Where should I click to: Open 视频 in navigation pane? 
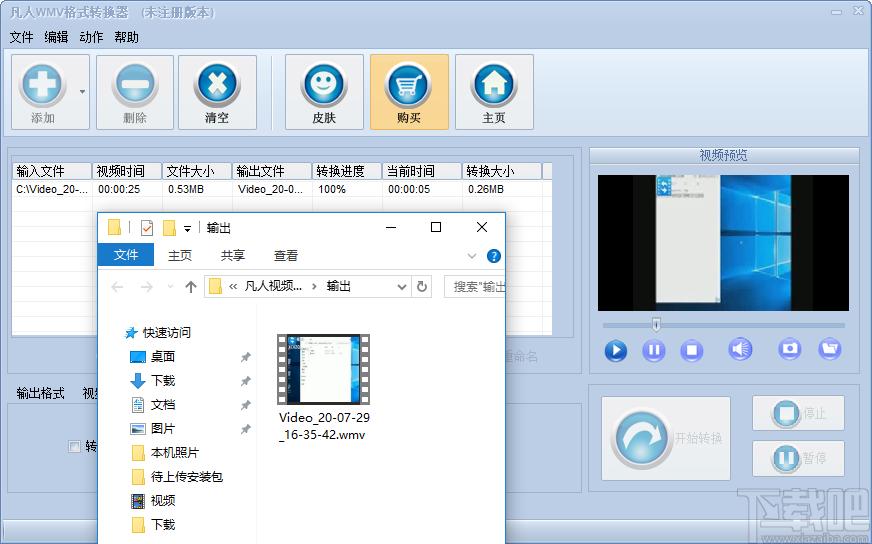pos(163,501)
